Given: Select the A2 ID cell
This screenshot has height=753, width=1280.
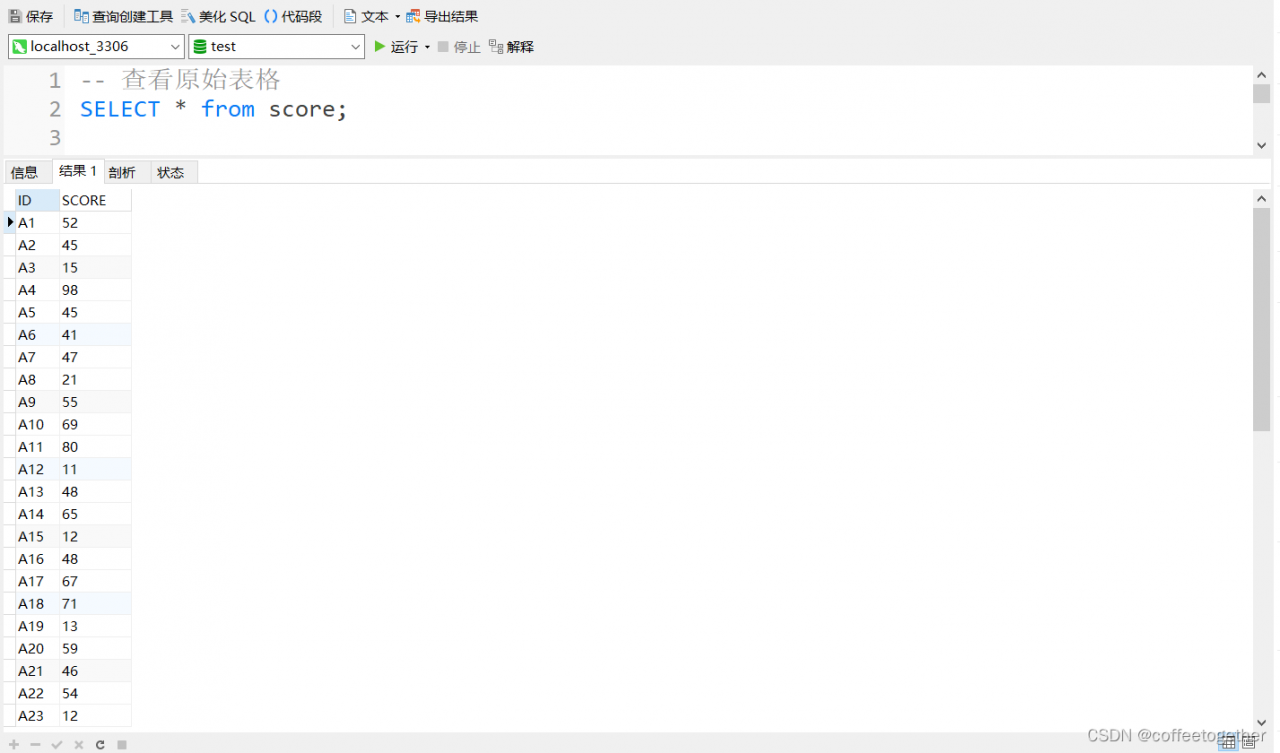Looking at the screenshot, I should click(37, 245).
